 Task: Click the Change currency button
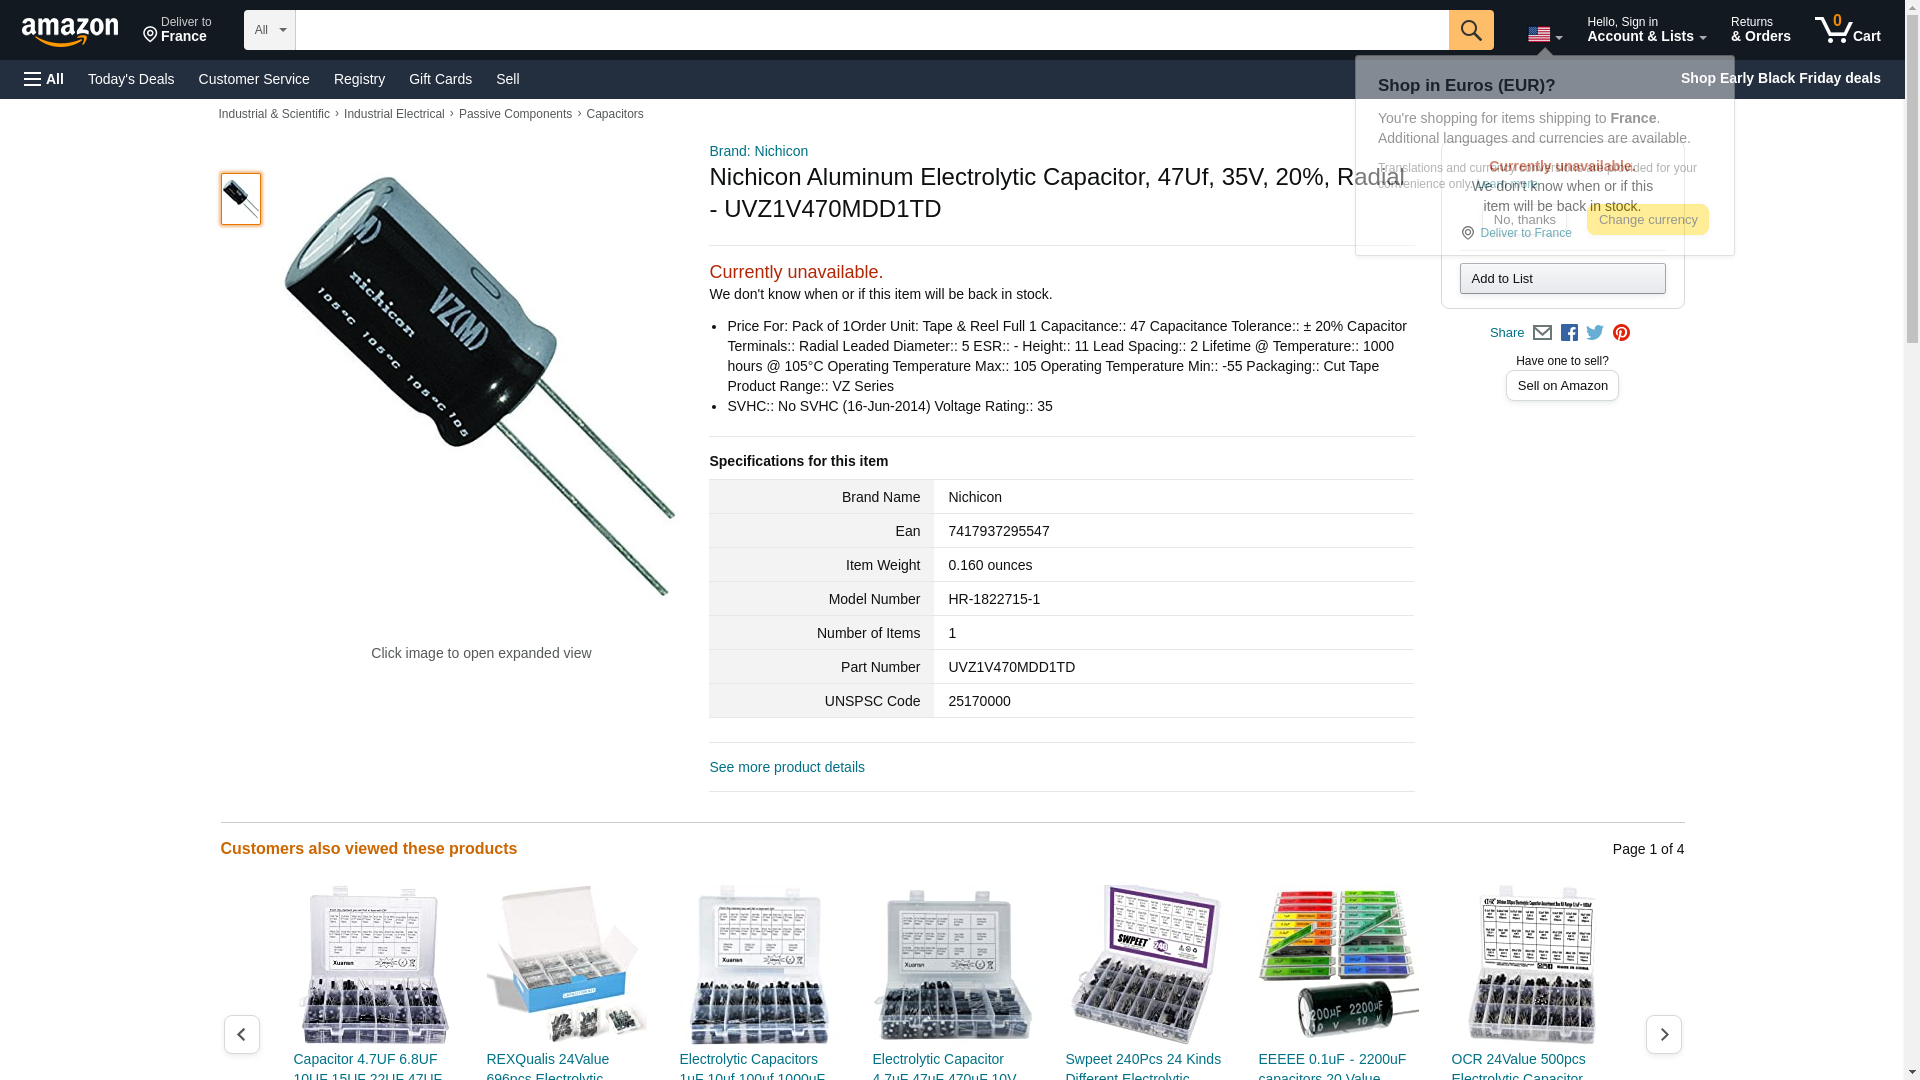point(1648,220)
